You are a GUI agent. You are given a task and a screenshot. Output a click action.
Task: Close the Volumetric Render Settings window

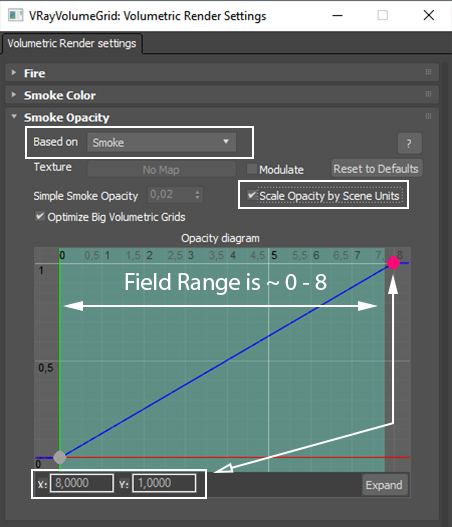(x=429, y=15)
